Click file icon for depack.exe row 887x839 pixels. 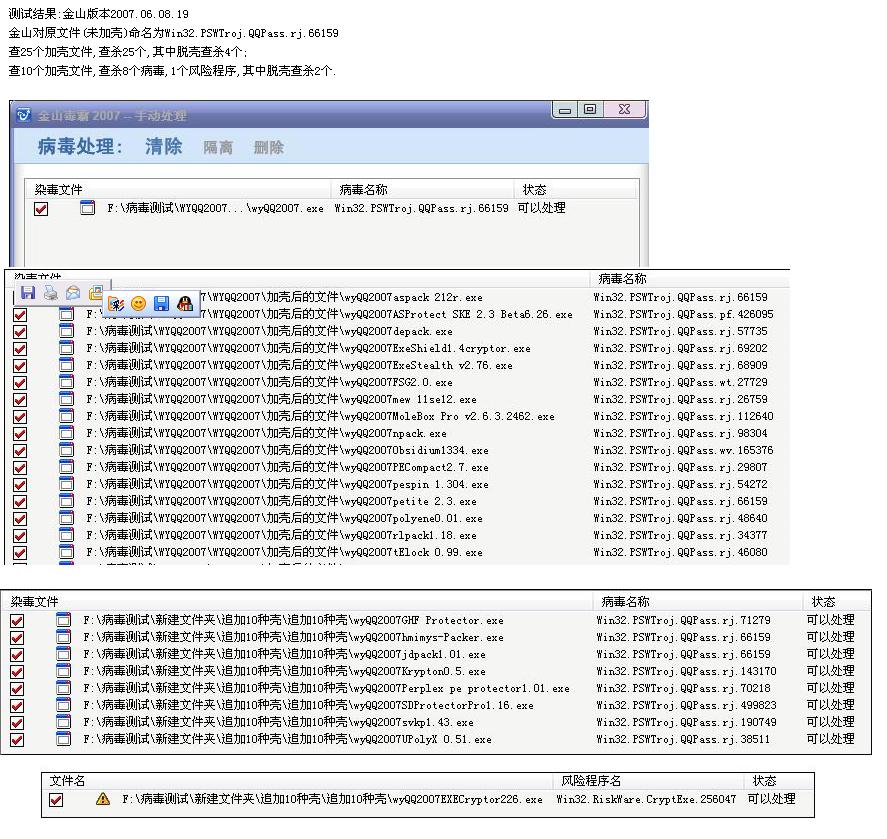66,331
